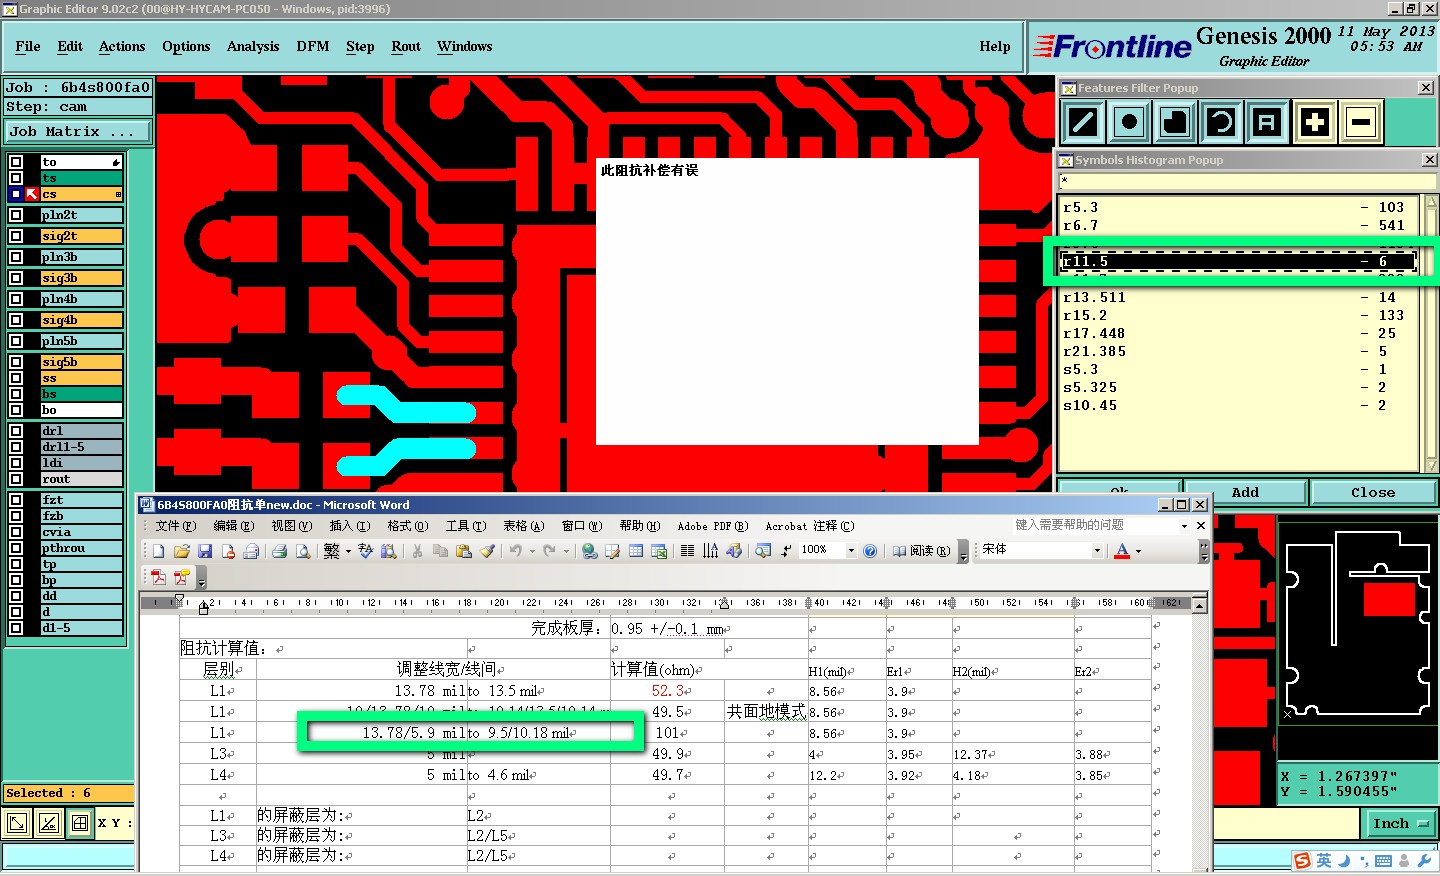Click the Print icon in Word toolbar
This screenshot has width=1440, height=876.
(279, 551)
